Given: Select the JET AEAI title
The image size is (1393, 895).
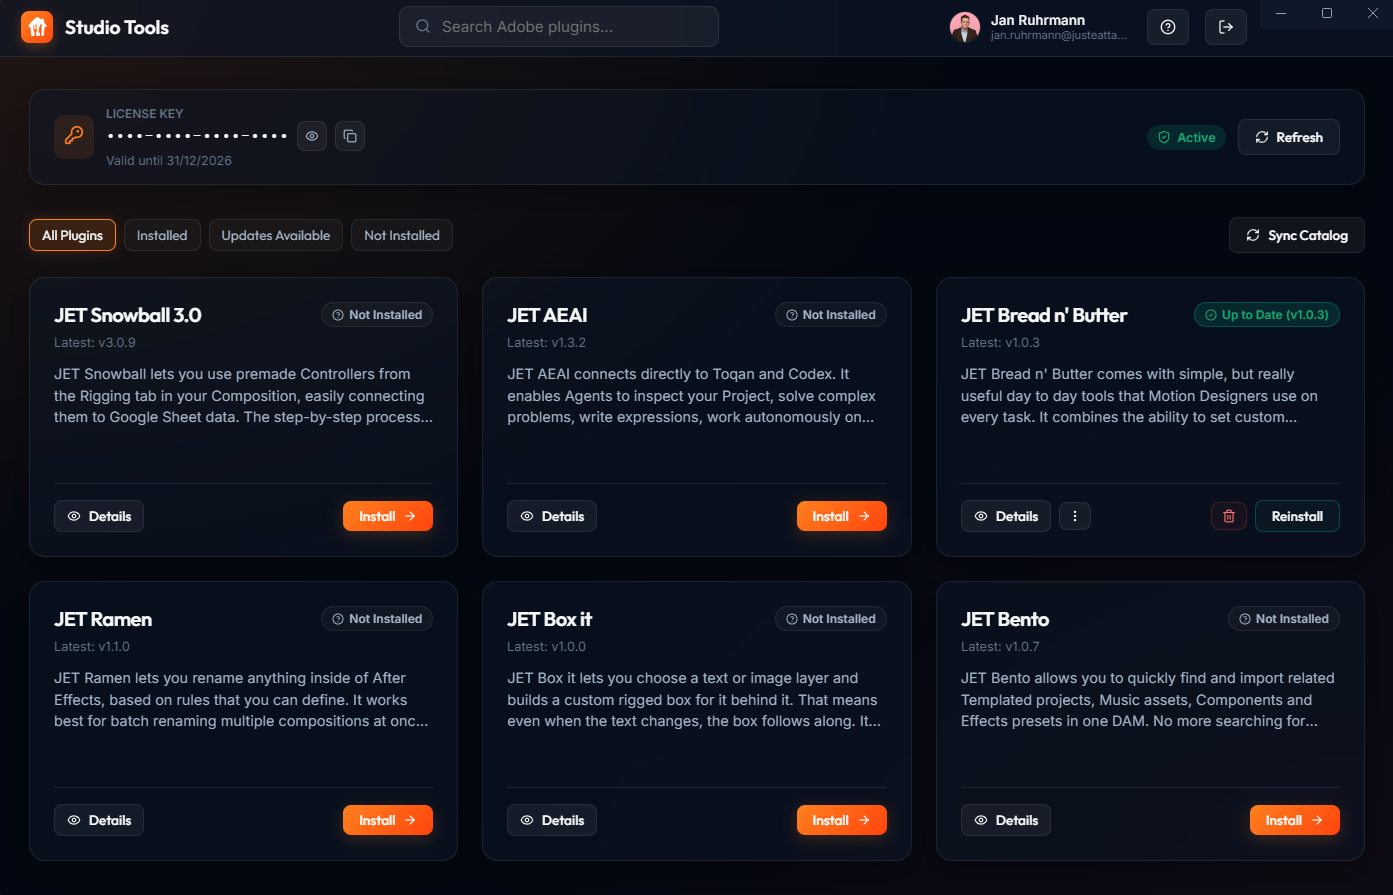Looking at the screenshot, I should point(547,315).
